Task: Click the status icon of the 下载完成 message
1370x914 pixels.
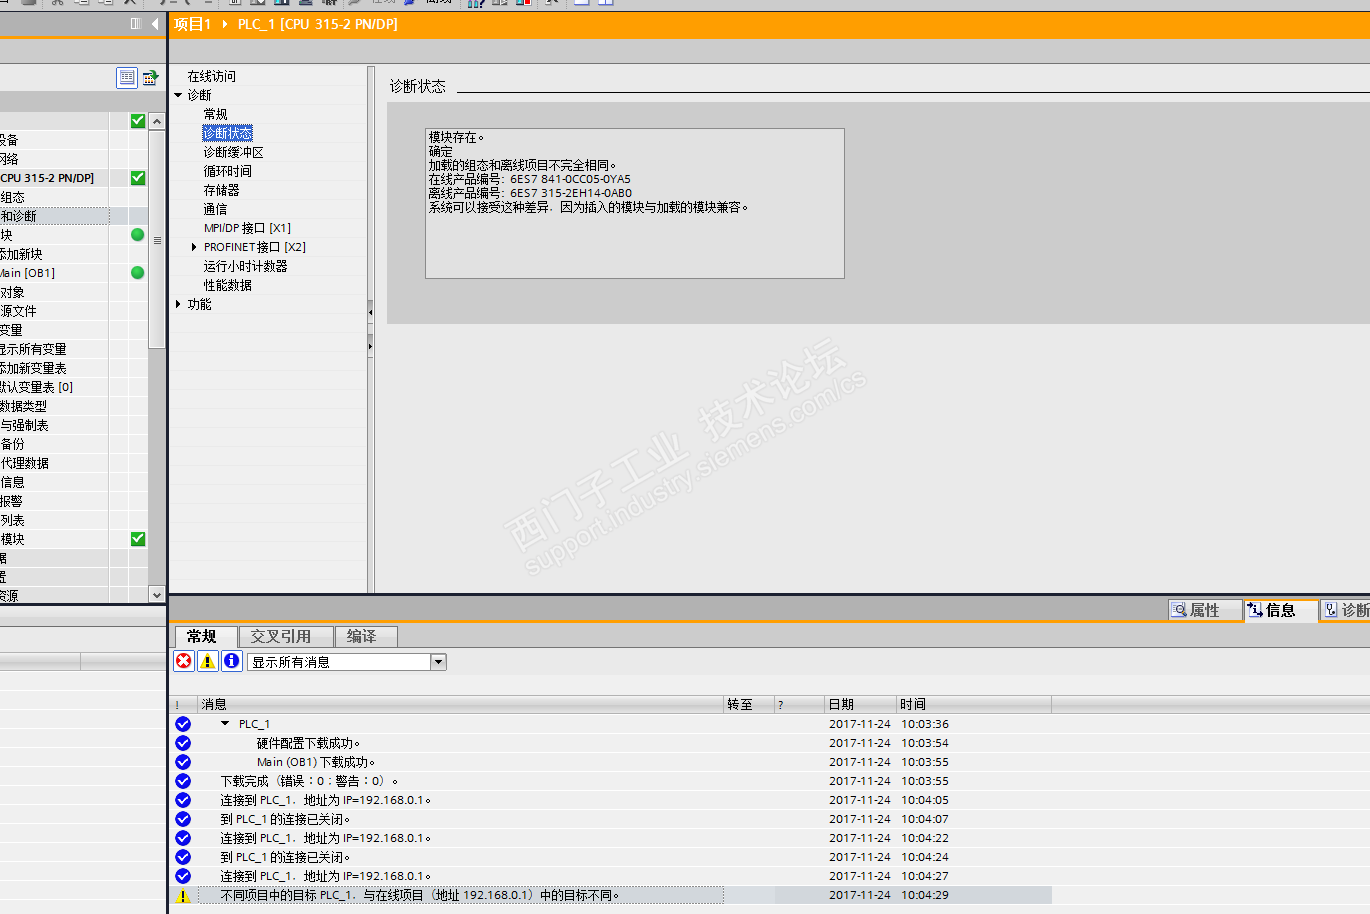Action: [x=183, y=781]
